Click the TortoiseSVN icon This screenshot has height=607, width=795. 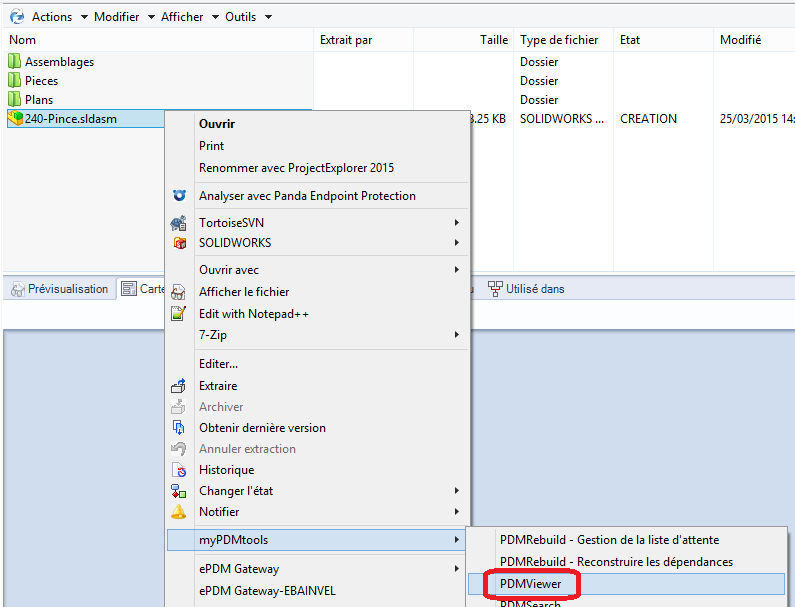[x=178, y=223]
